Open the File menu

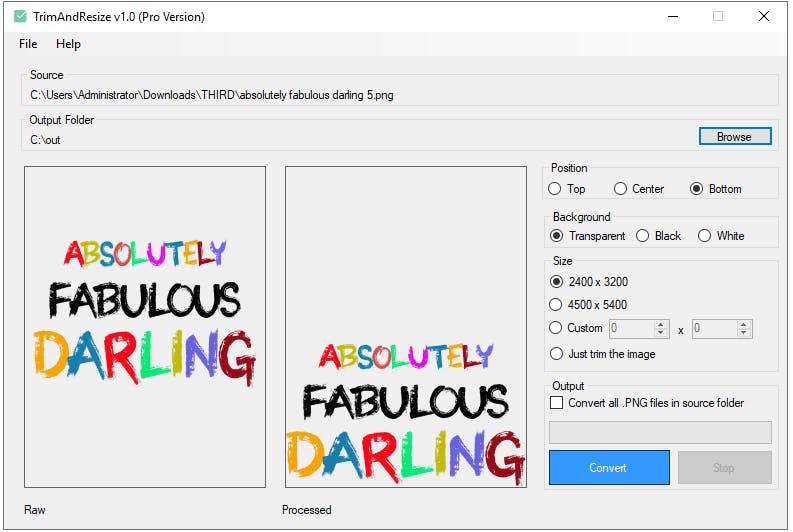coord(28,44)
